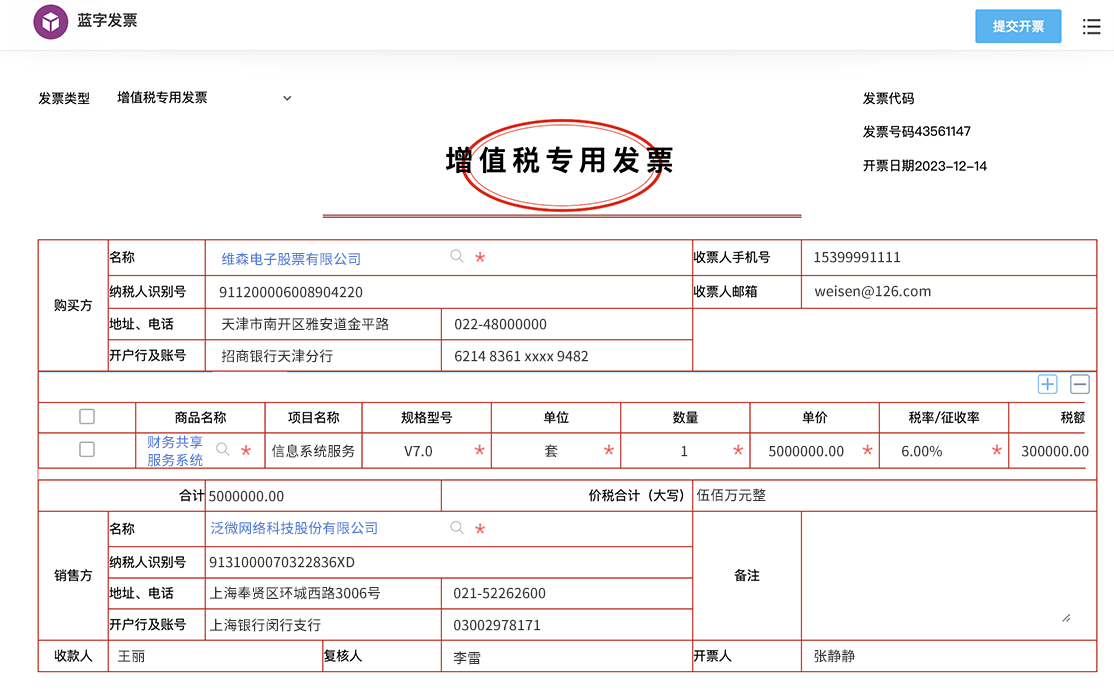Viewport: 1114px width, 691px height.
Task: Click the minus icon to remove row
Action: [x=1079, y=384]
